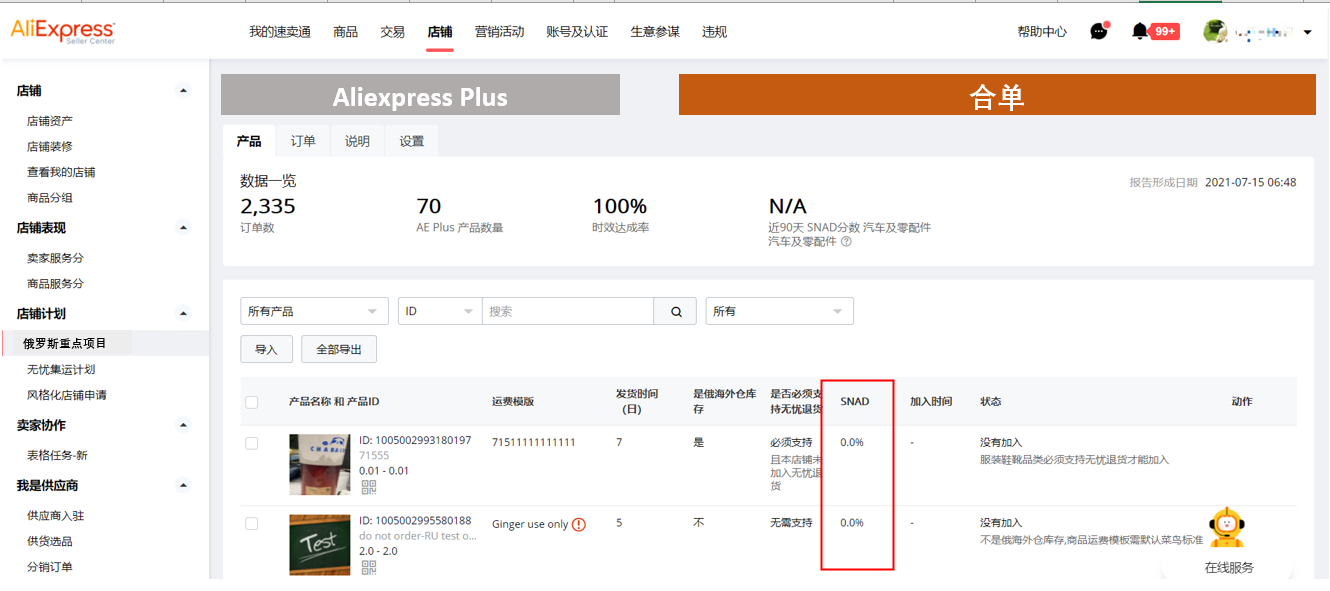Click the 加入时间 column header
This screenshot has height=591, width=1330.
coord(931,402)
